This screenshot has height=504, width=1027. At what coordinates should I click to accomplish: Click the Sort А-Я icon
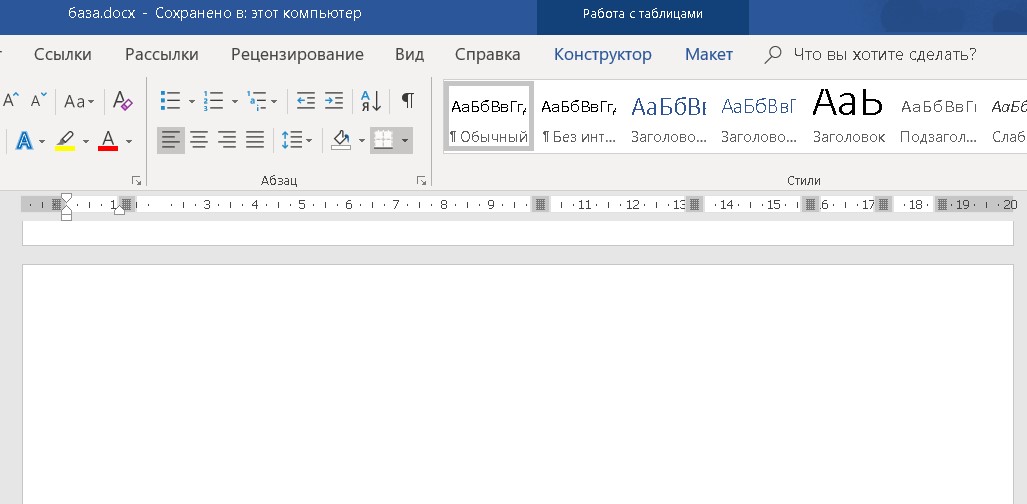tap(371, 101)
